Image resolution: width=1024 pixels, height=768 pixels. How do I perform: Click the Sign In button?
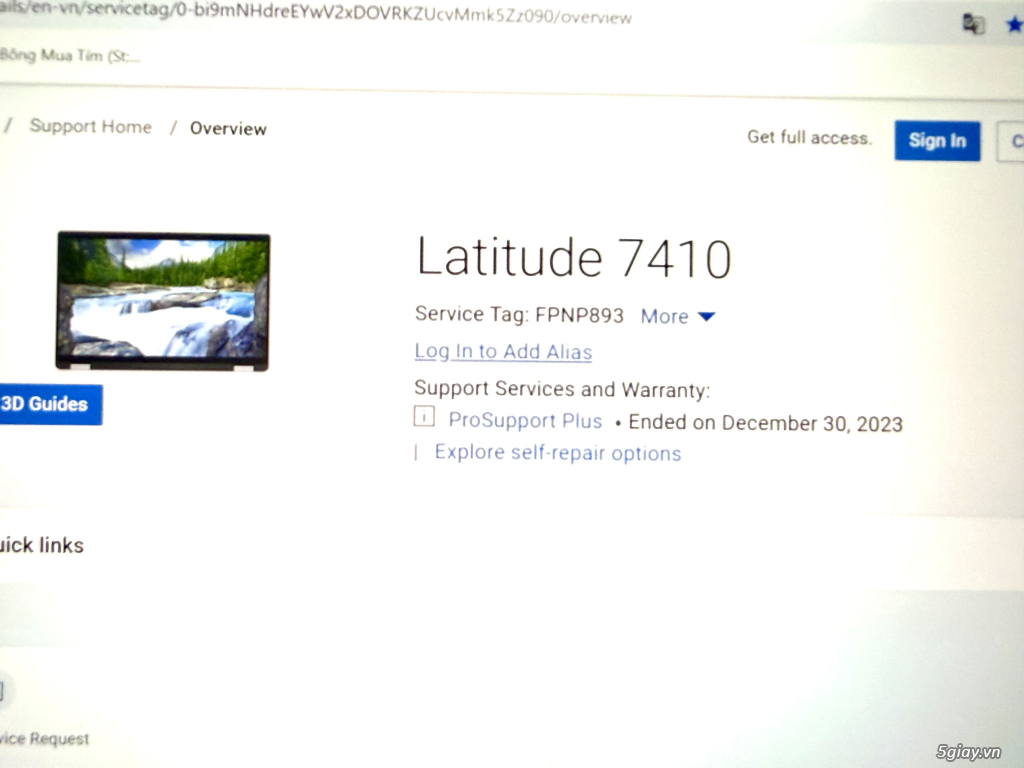coord(937,140)
